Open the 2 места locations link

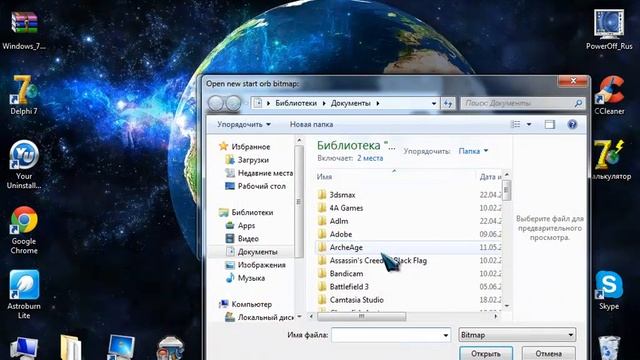point(370,158)
